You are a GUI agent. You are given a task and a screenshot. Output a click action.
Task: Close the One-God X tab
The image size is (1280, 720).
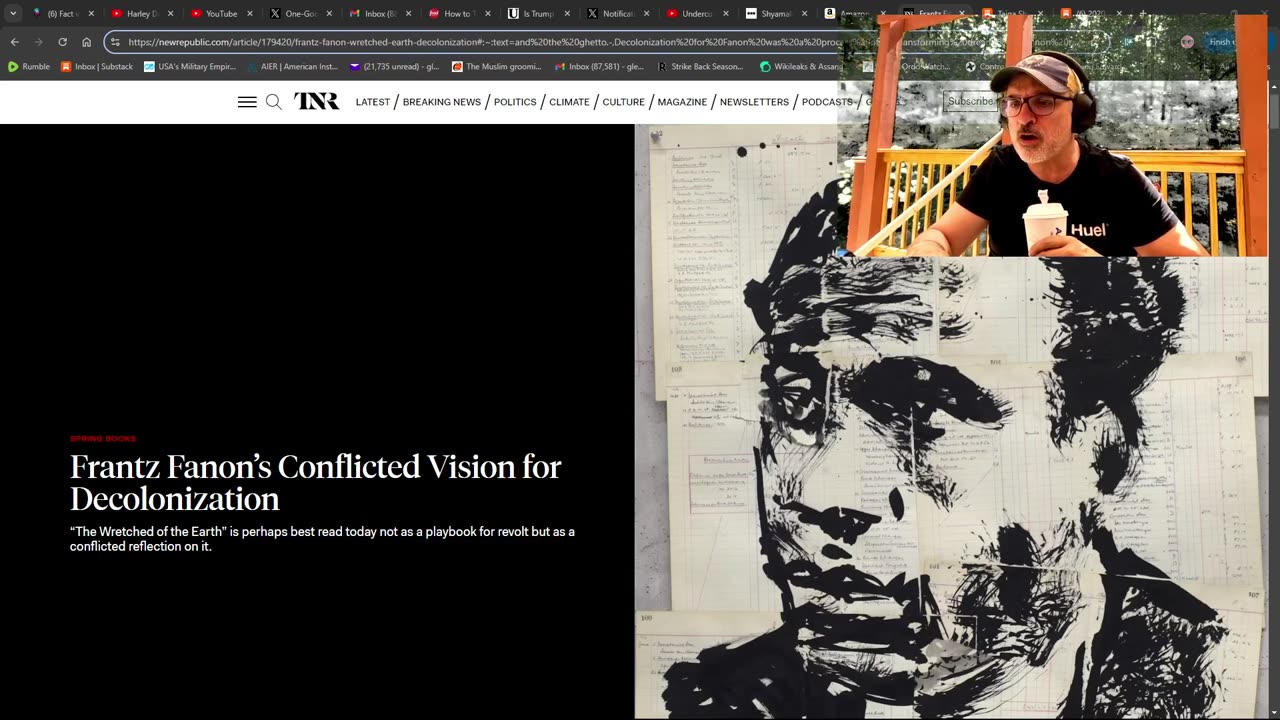point(329,14)
